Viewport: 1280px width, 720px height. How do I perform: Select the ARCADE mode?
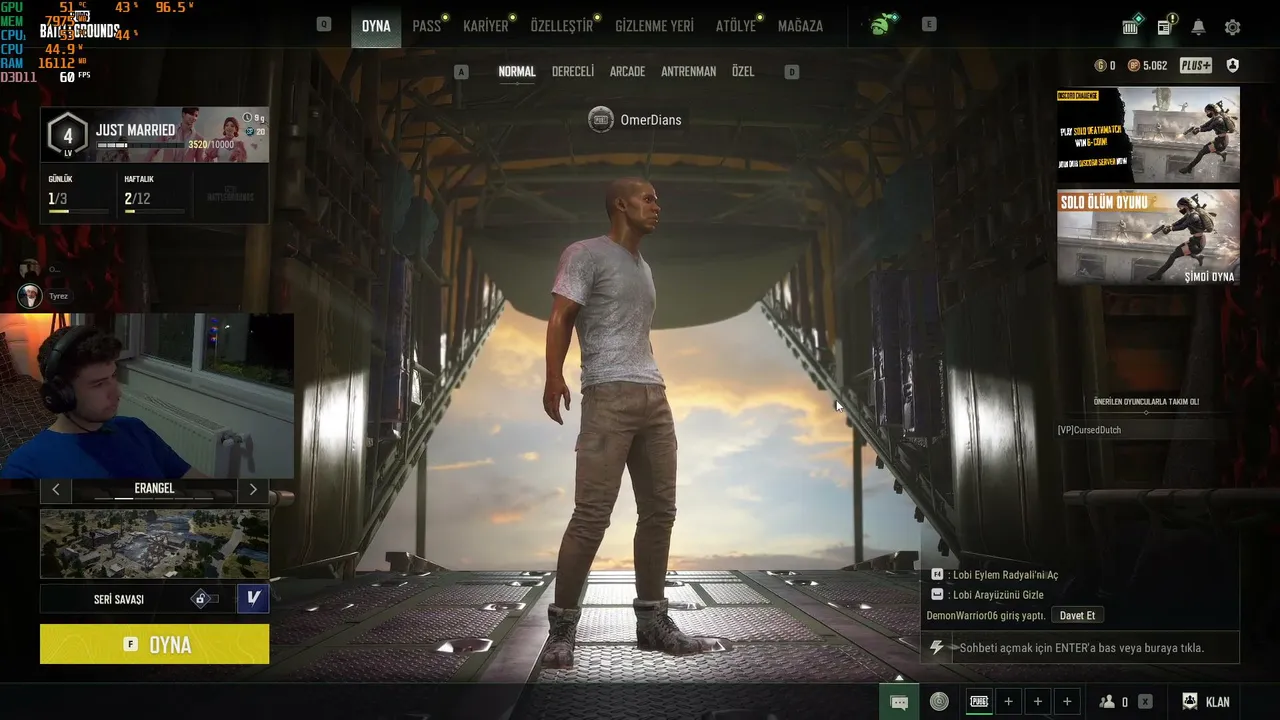tap(627, 72)
